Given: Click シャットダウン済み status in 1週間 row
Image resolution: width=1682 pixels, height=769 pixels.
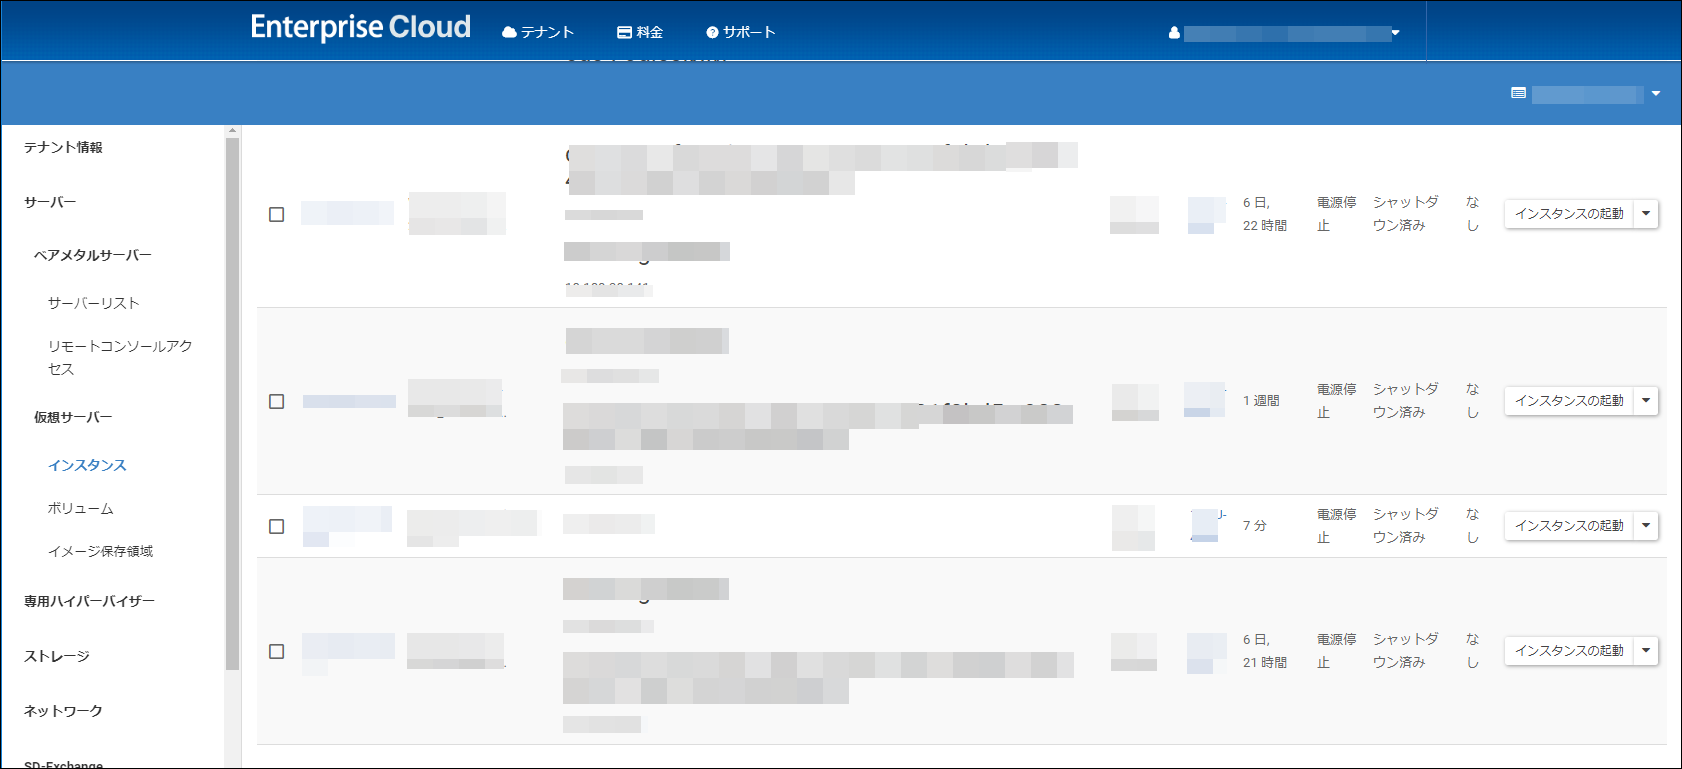Looking at the screenshot, I should point(1405,401).
